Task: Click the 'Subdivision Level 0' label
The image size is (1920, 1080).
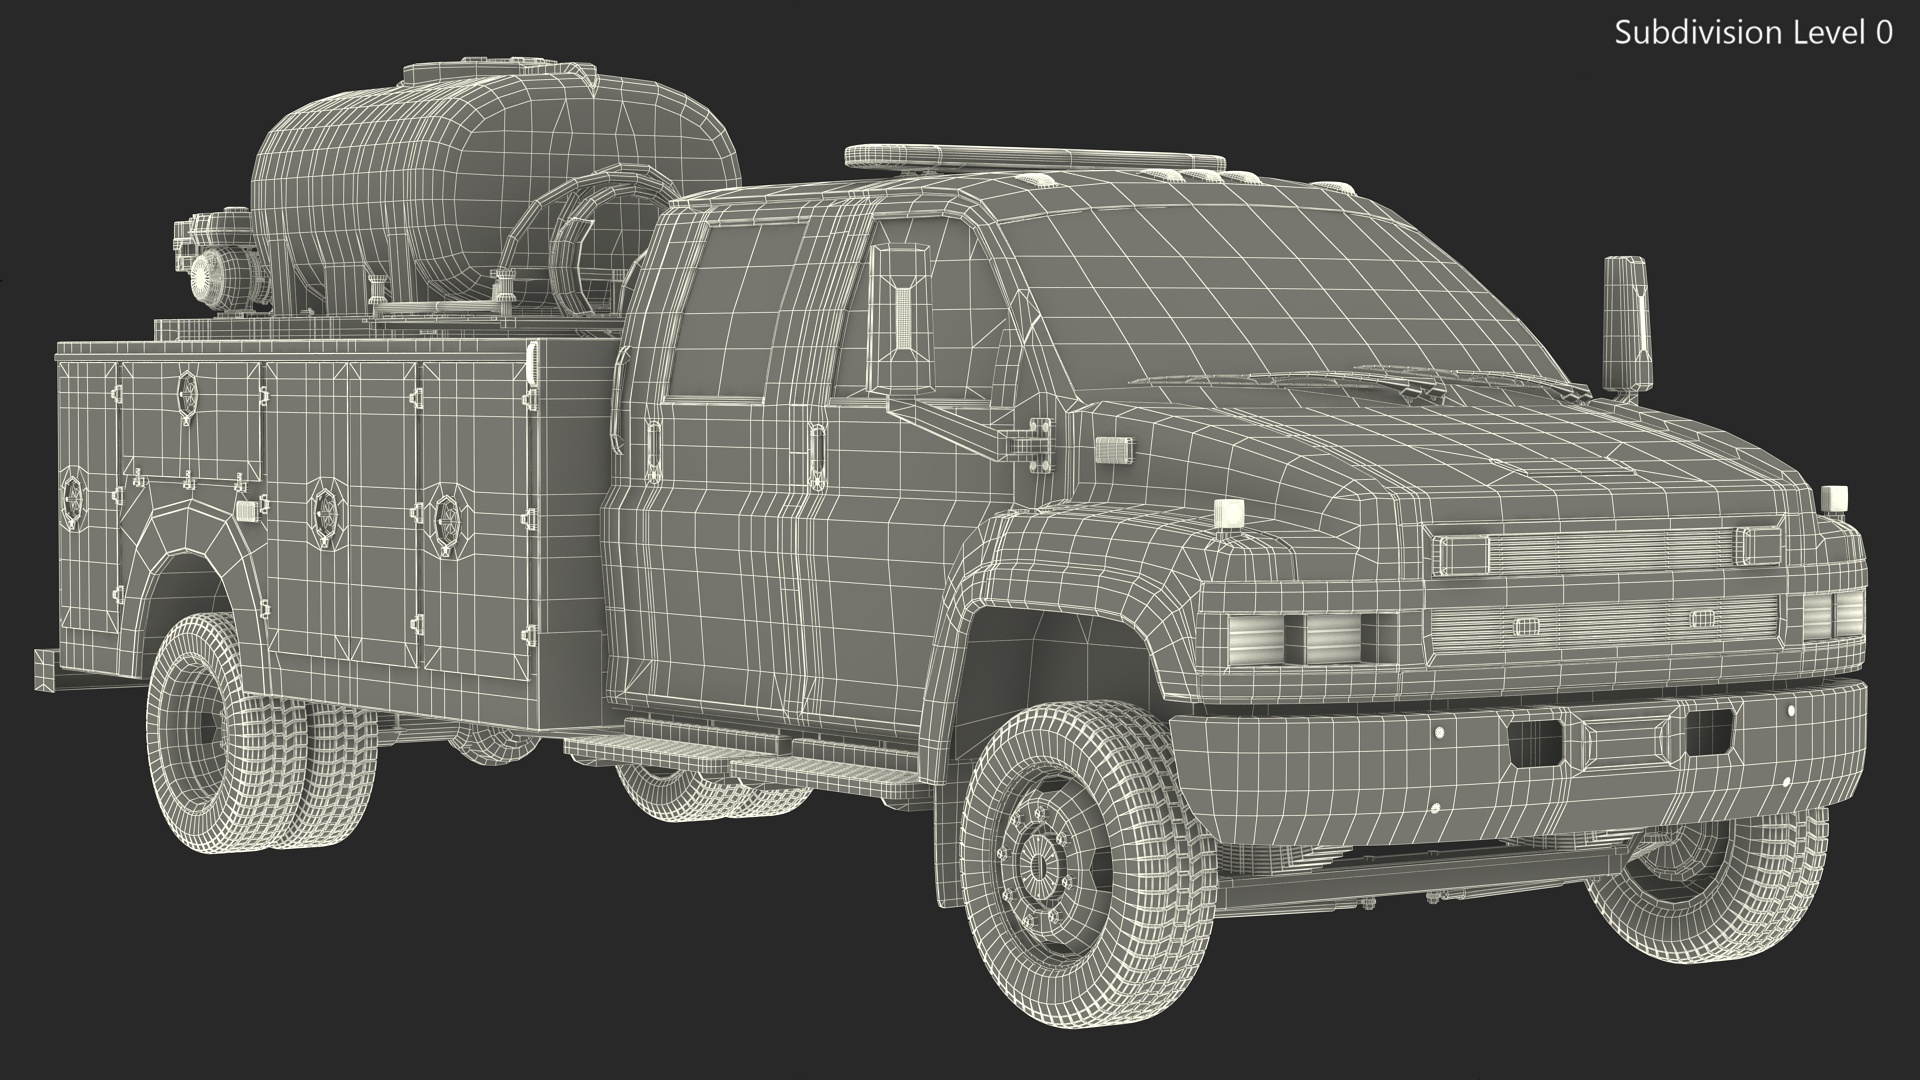Action: [x=1754, y=33]
